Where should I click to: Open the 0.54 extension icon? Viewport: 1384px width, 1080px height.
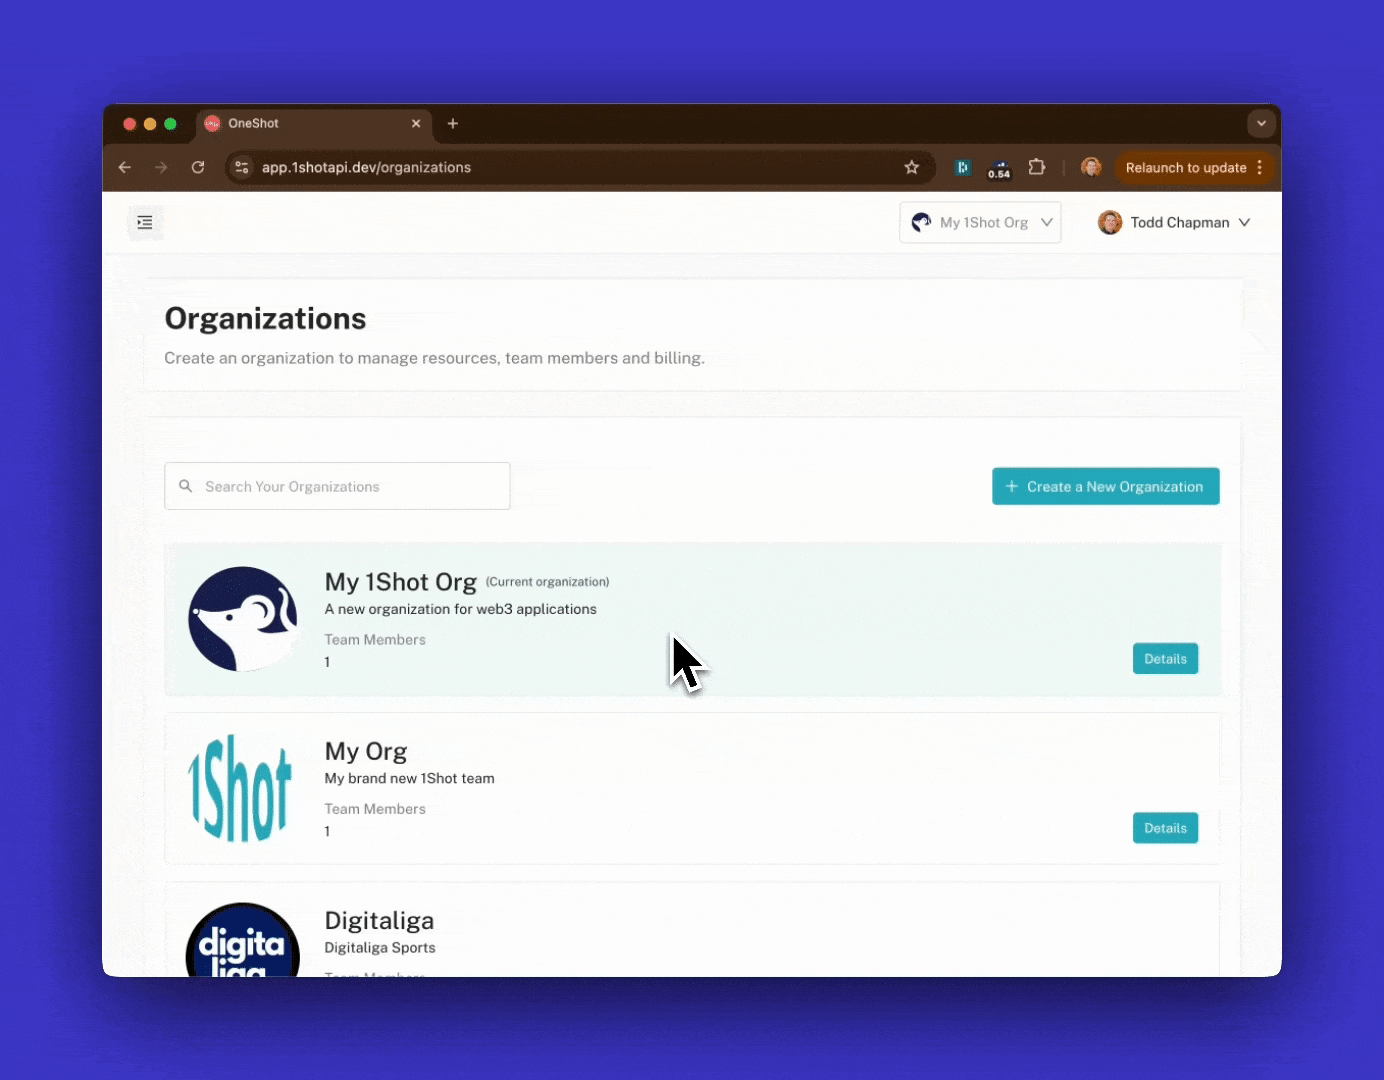click(x=999, y=168)
